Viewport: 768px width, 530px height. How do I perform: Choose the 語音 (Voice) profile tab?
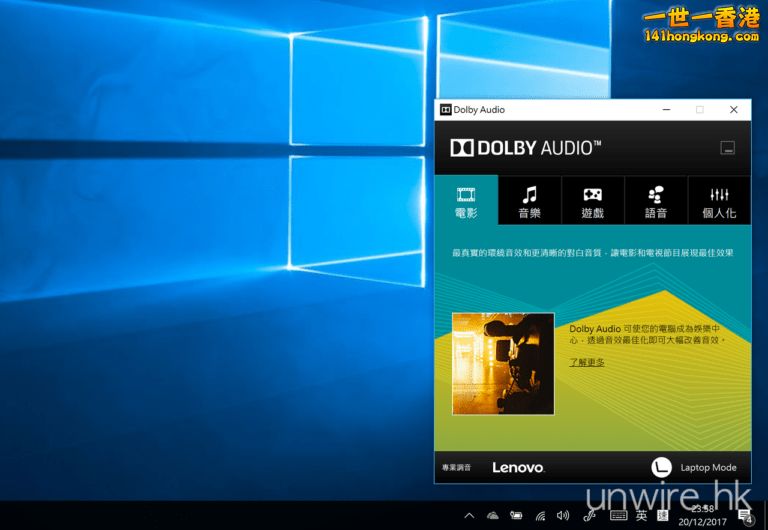656,200
